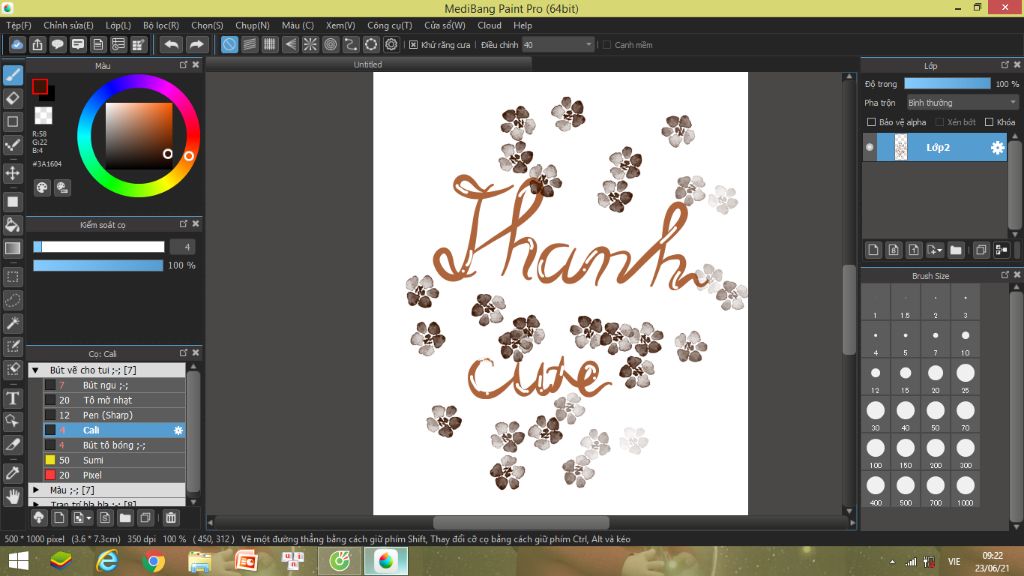Viewport: 1024px width, 576px height.
Task: Enable the crisscross grid snap guide
Action: click(270, 44)
